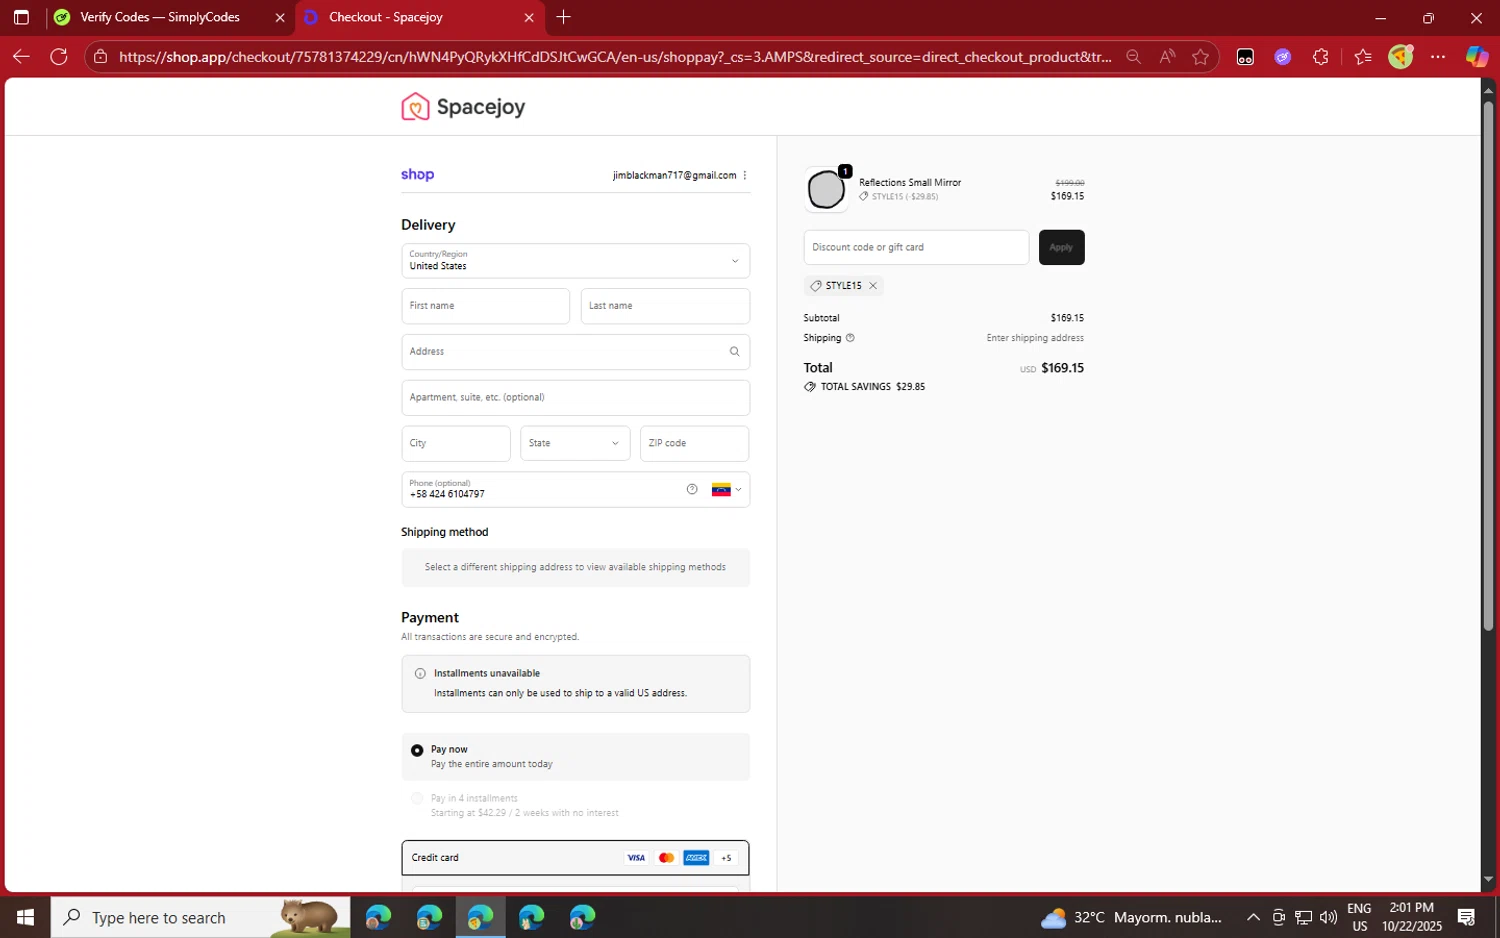
Task: Select Pay in 4 installments option
Action: (x=417, y=798)
